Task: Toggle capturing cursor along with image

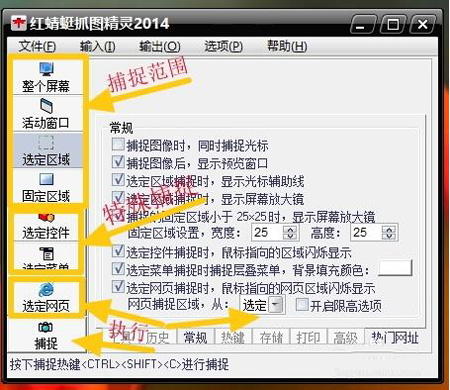Action: (x=118, y=144)
